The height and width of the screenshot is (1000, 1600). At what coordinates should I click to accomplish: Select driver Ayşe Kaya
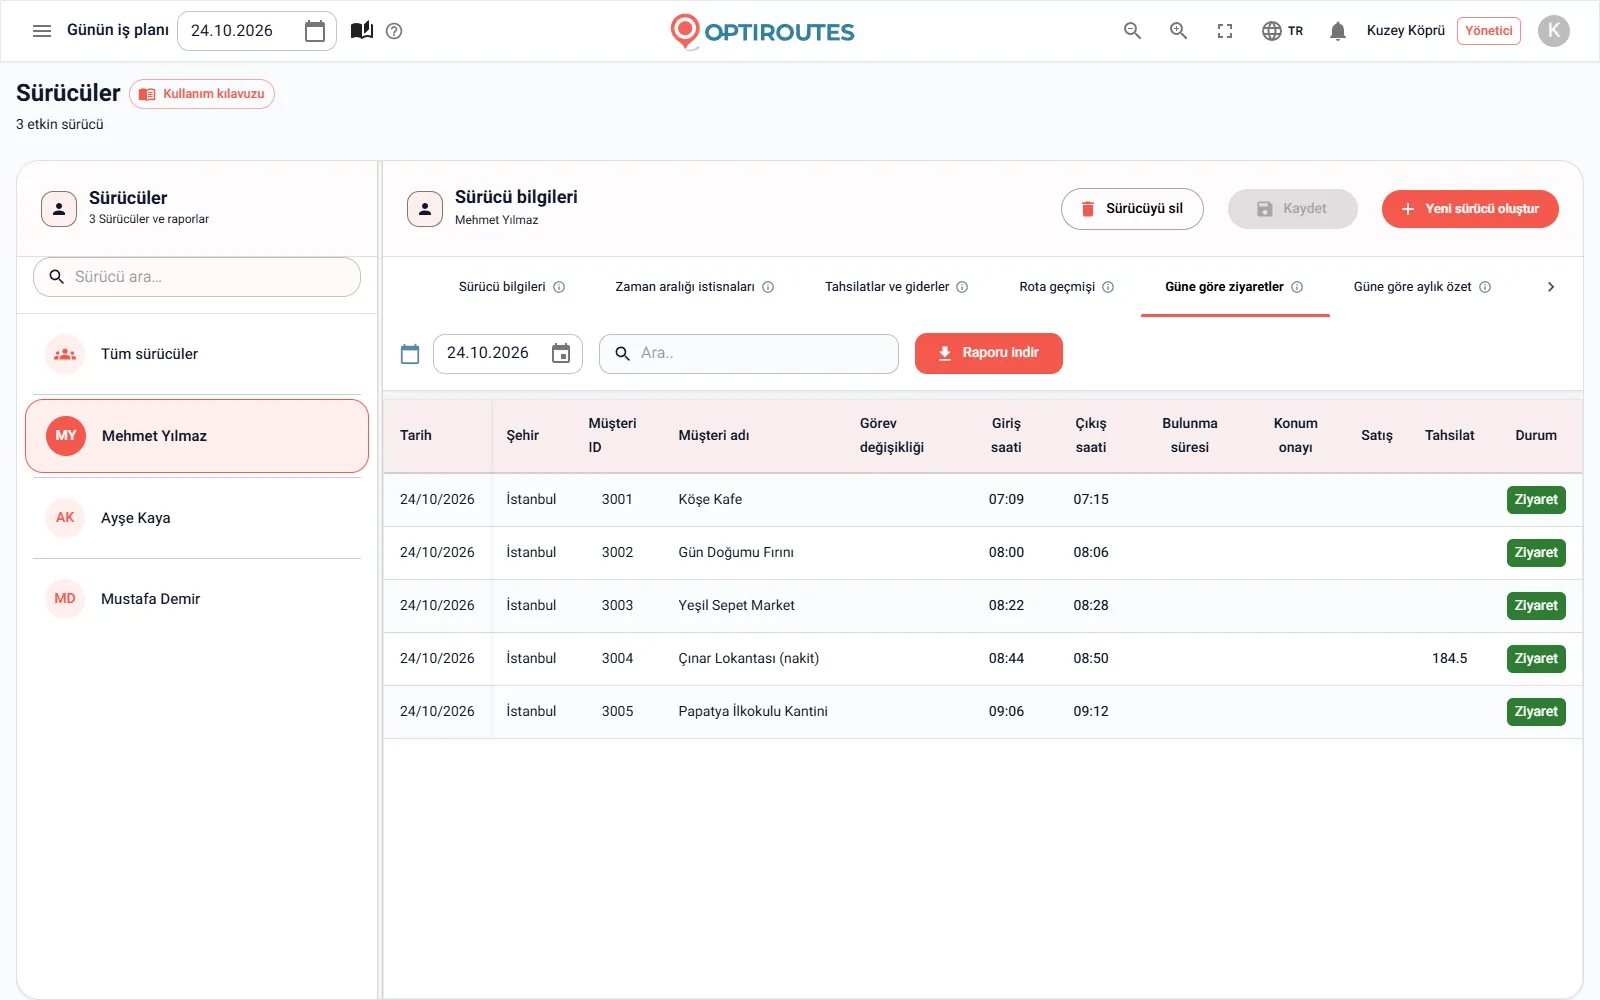[x=197, y=518]
